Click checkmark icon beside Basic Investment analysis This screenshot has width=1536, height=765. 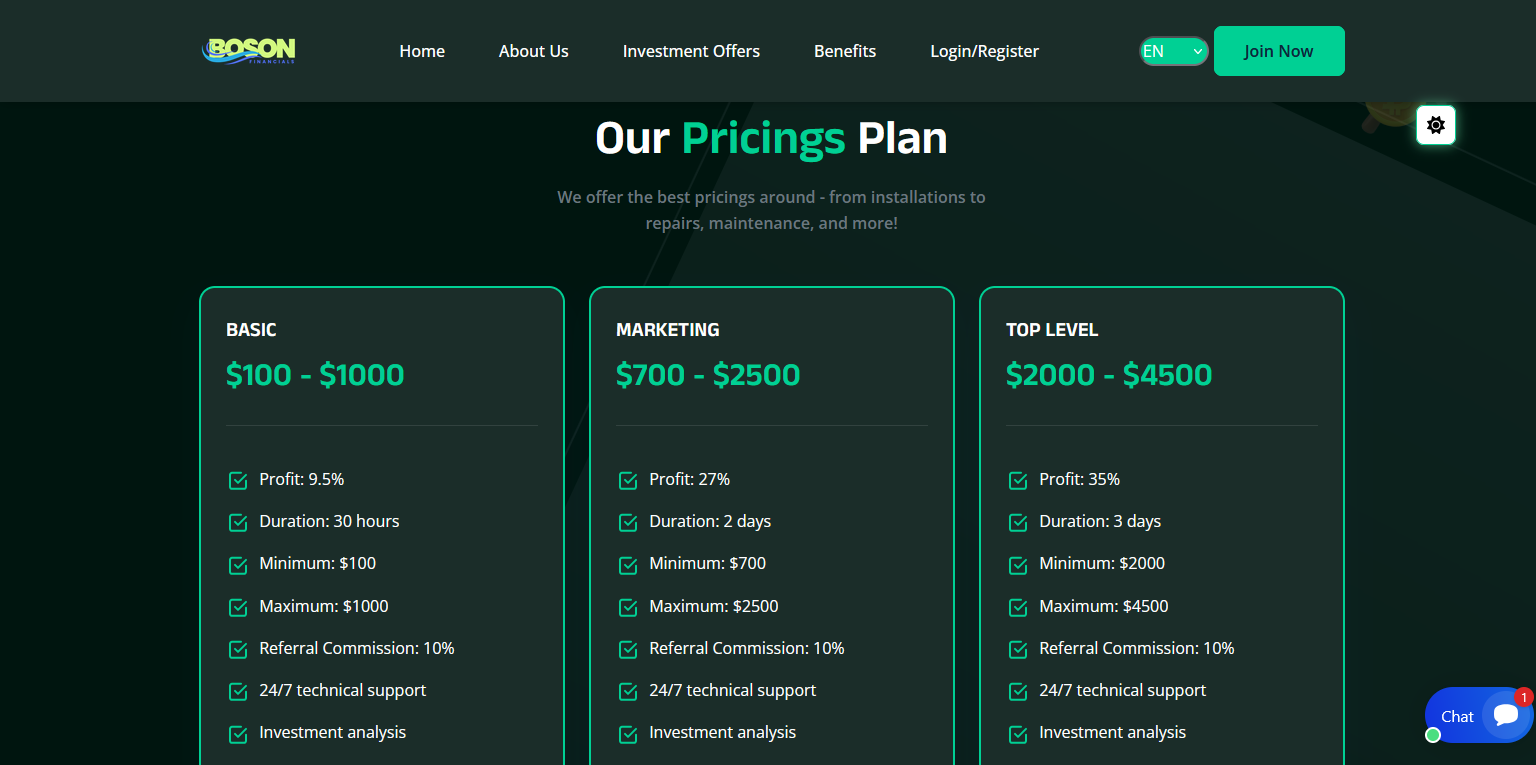(x=238, y=733)
